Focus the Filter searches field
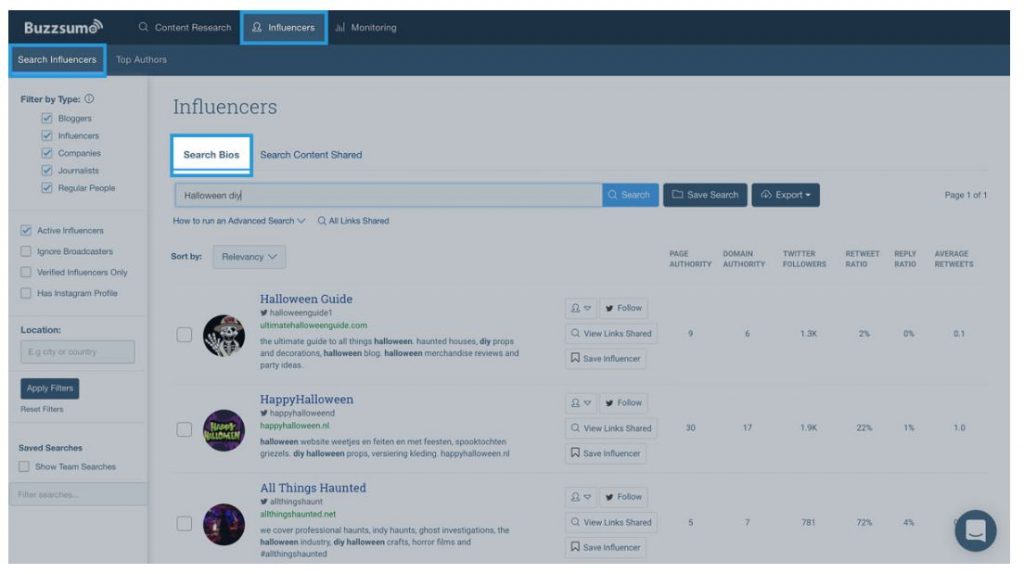1024x574 pixels. coord(78,494)
